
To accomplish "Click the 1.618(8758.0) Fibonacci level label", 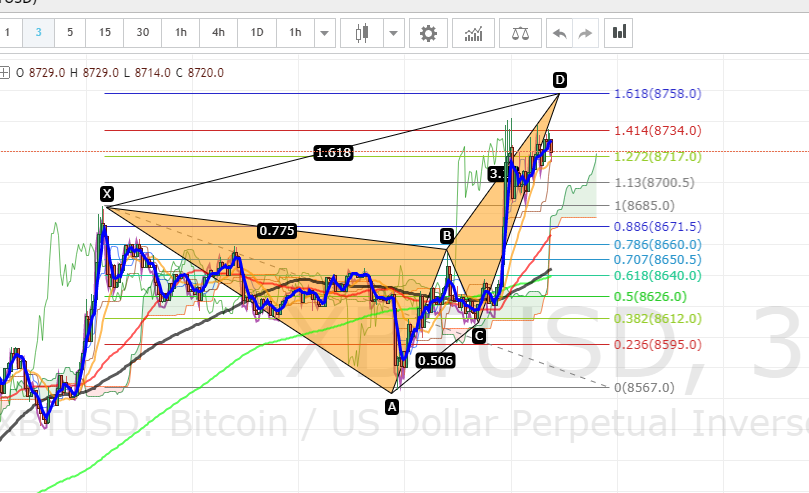I will pyautogui.click(x=658, y=93).
